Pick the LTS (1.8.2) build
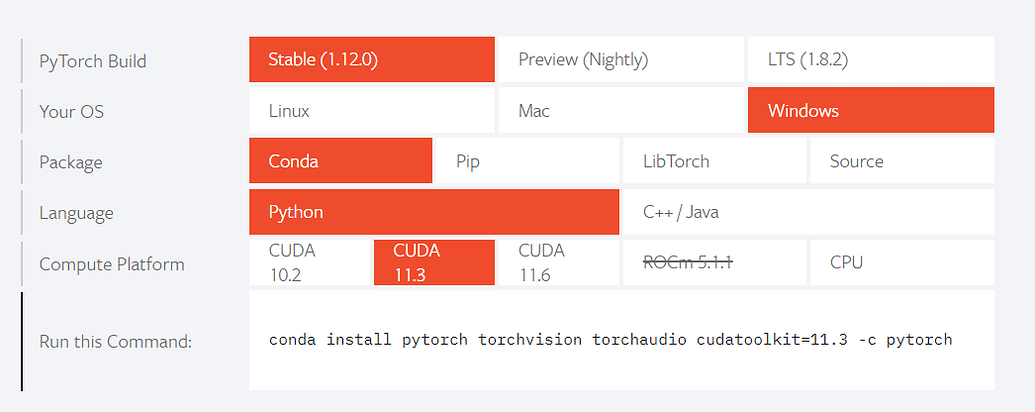Screen dimensions: 1035x412 (x=871, y=59)
